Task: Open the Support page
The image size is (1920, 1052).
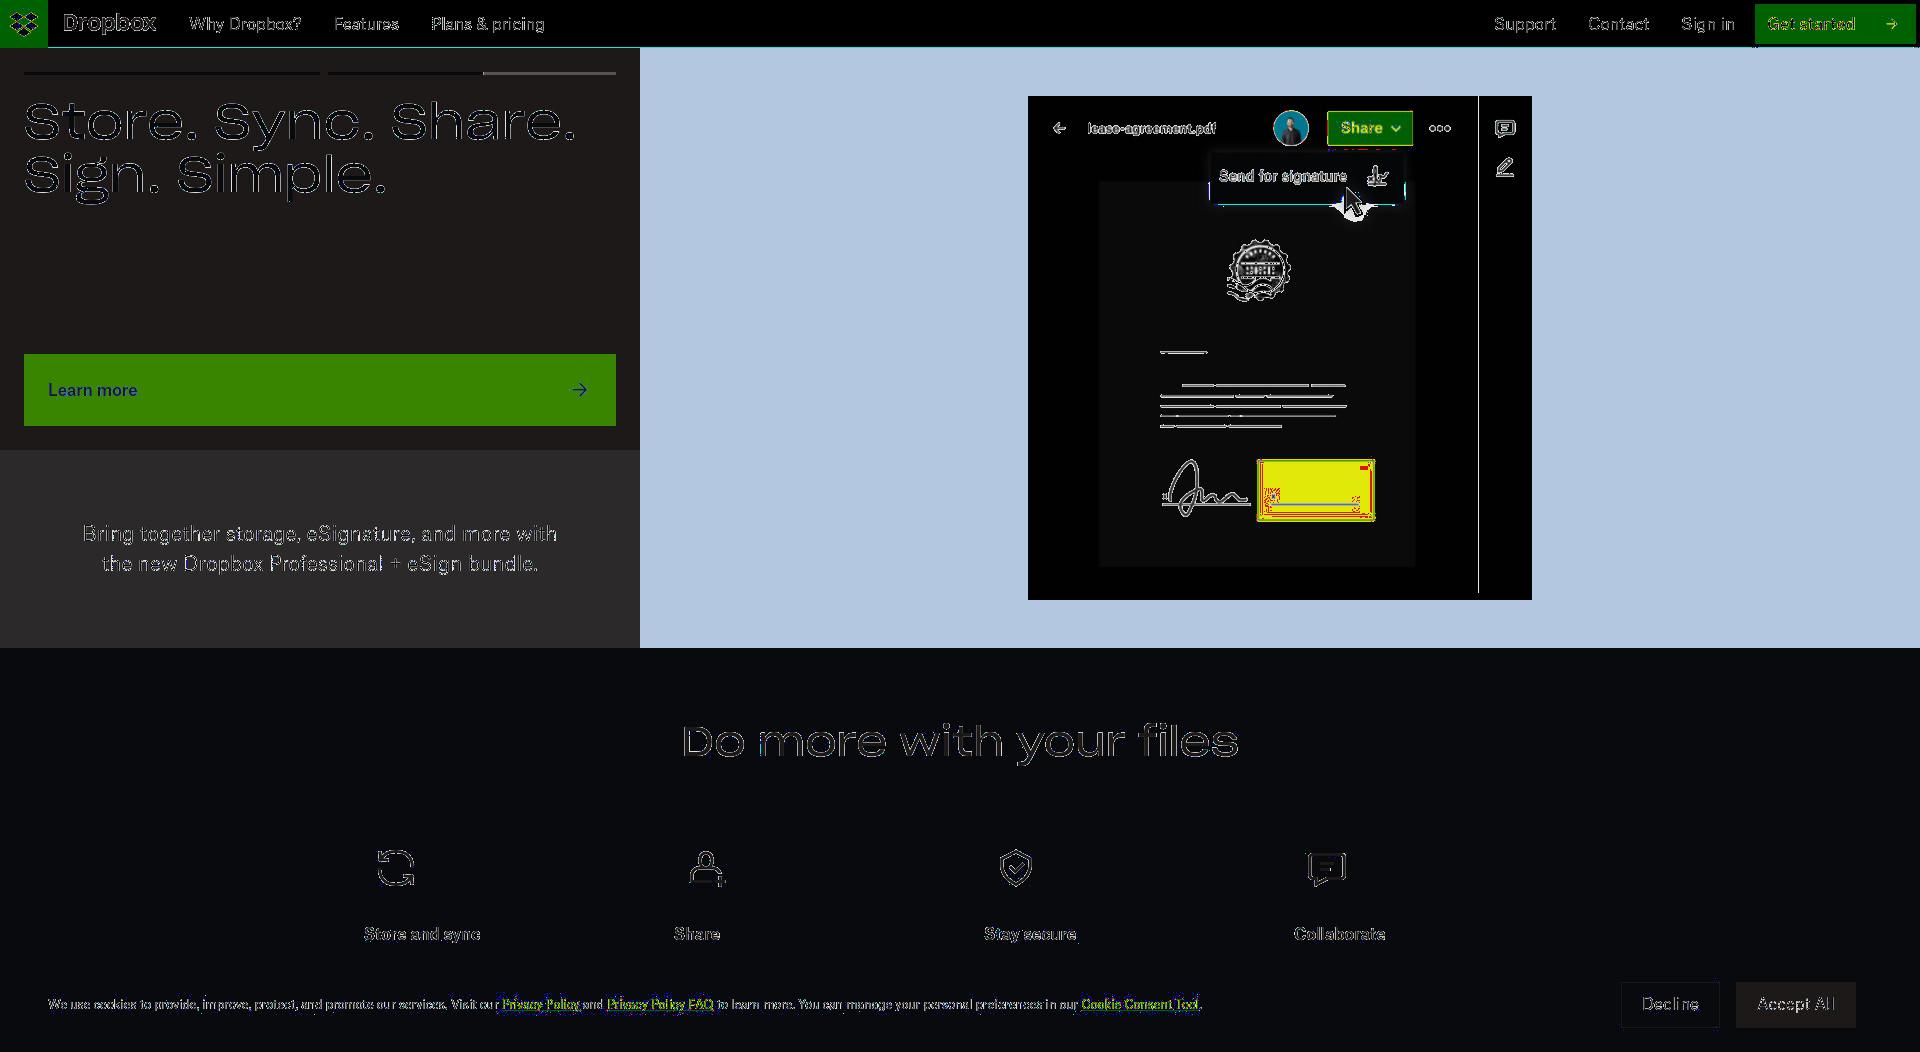Action: point(1525,24)
